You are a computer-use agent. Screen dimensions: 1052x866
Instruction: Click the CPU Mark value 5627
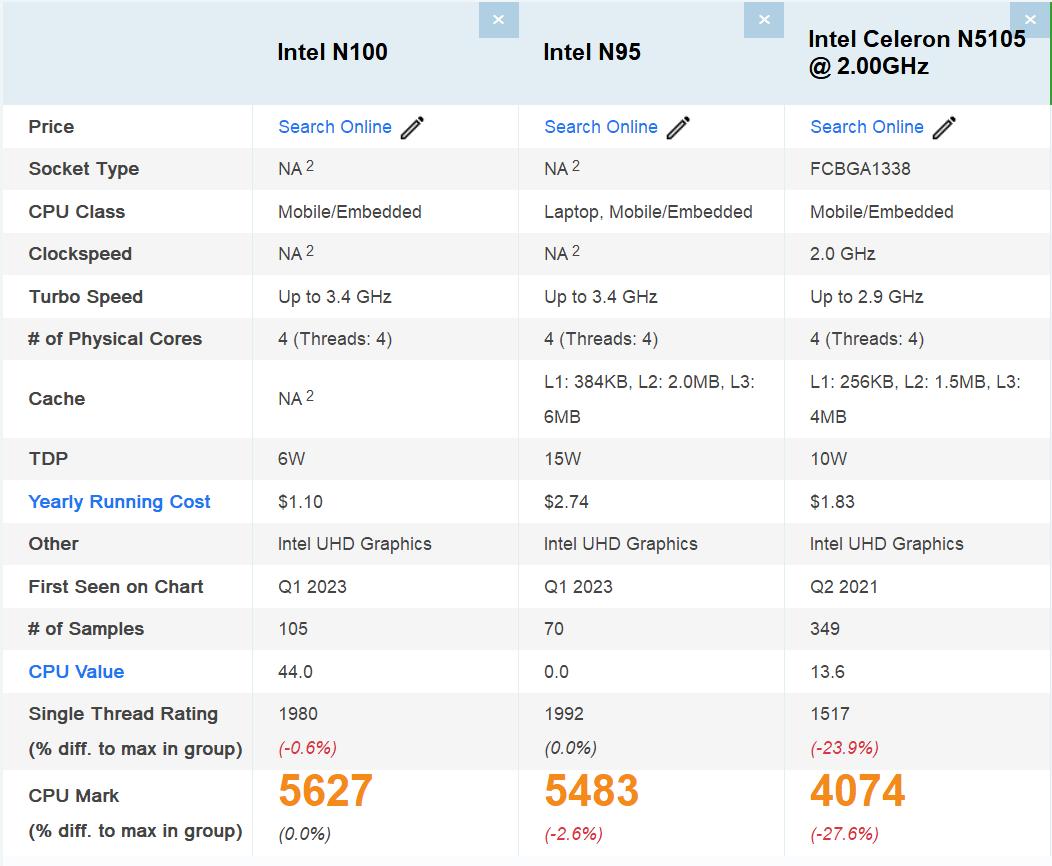click(324, 791)
